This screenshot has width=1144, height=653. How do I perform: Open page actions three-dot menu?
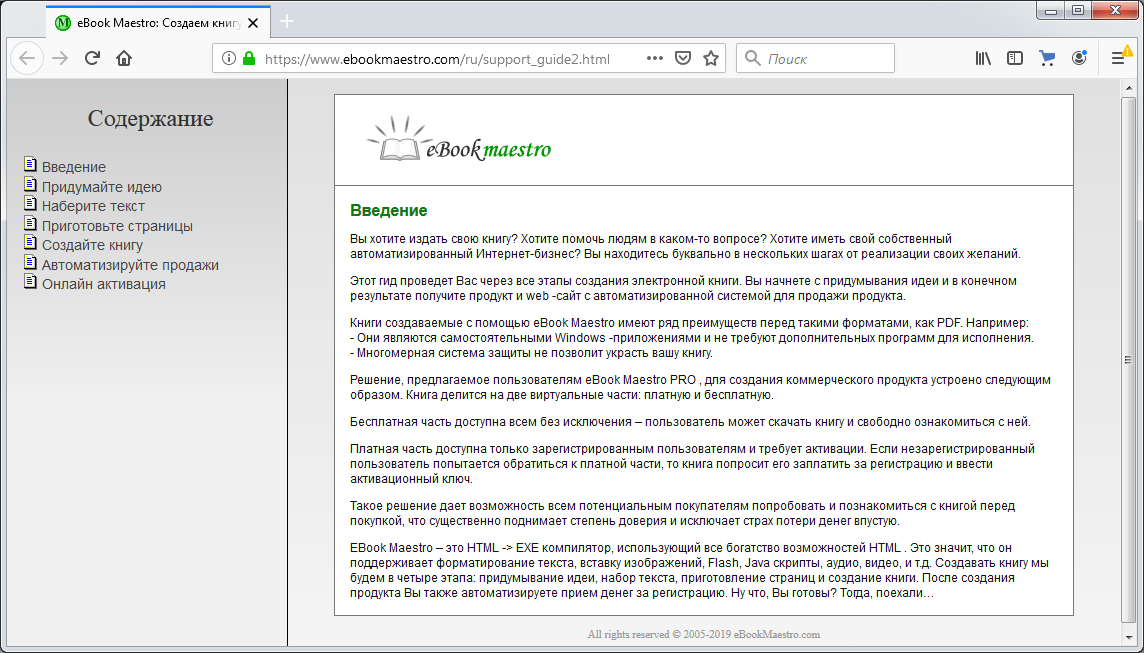coord(654,58)
